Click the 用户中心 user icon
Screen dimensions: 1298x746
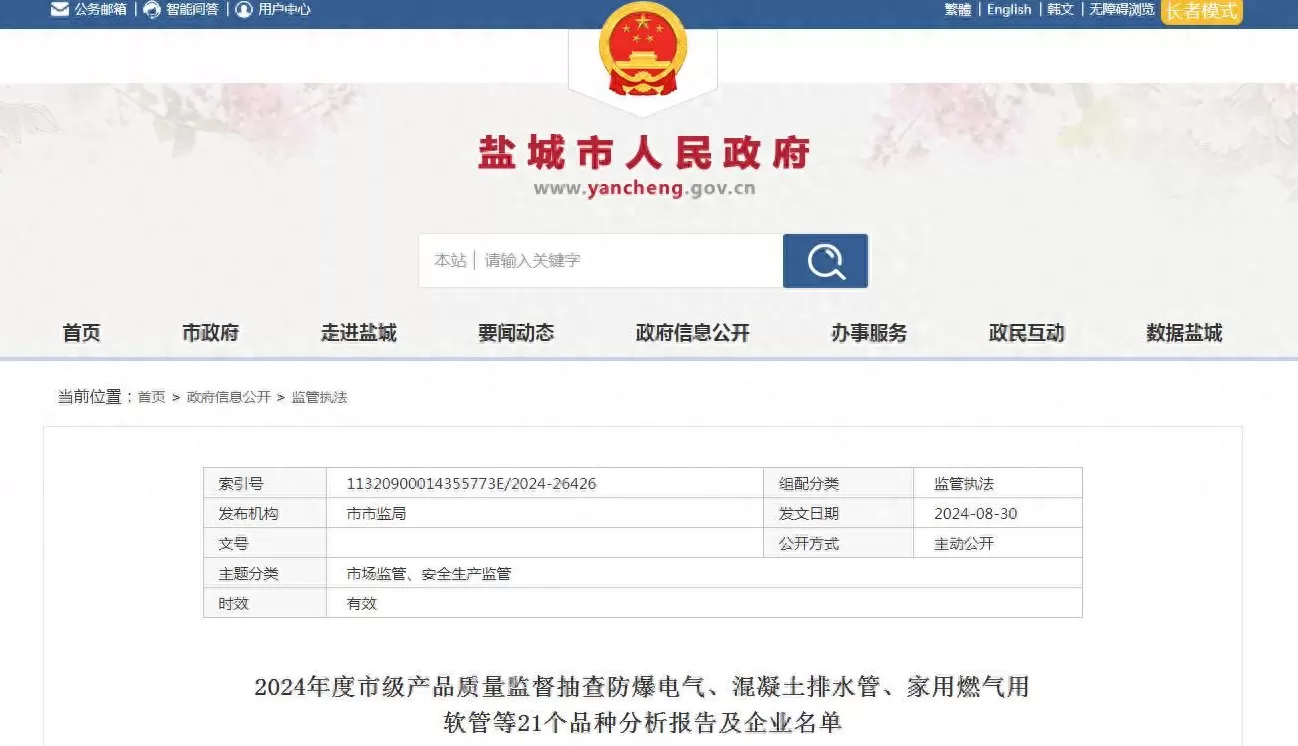point(244,10)
